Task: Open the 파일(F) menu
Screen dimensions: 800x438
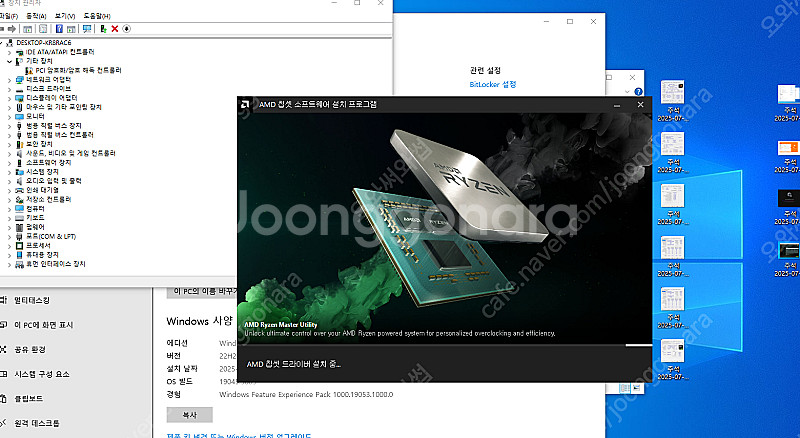Action: point(9,16)
